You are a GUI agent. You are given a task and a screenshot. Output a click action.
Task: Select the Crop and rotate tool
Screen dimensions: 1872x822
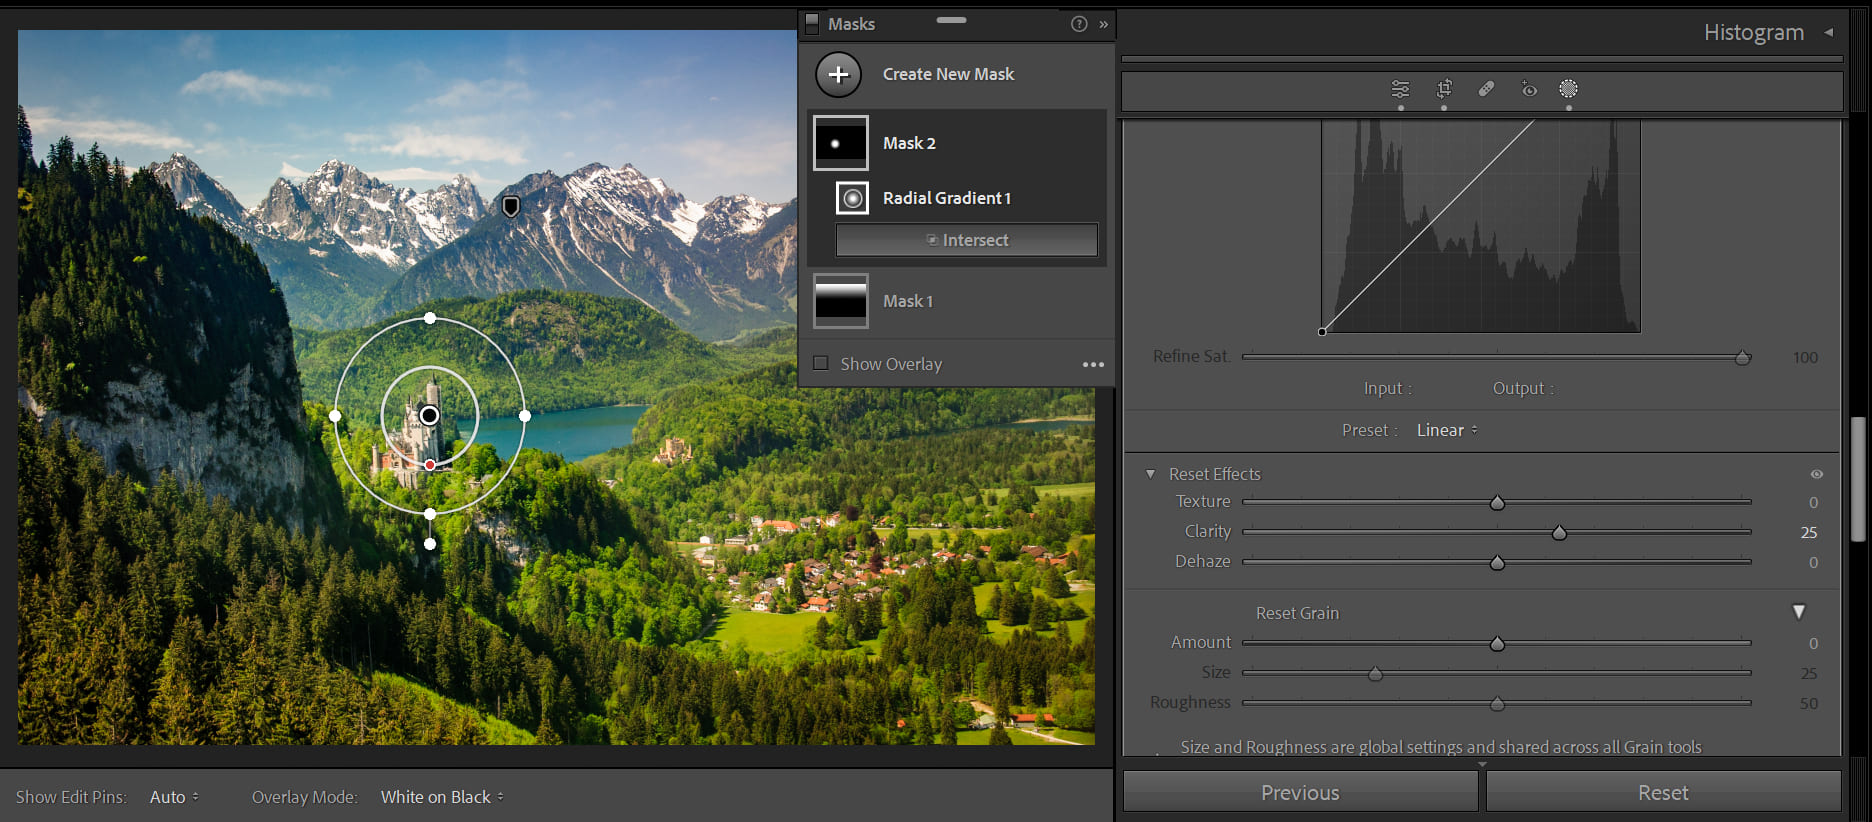click(1444, 89)
